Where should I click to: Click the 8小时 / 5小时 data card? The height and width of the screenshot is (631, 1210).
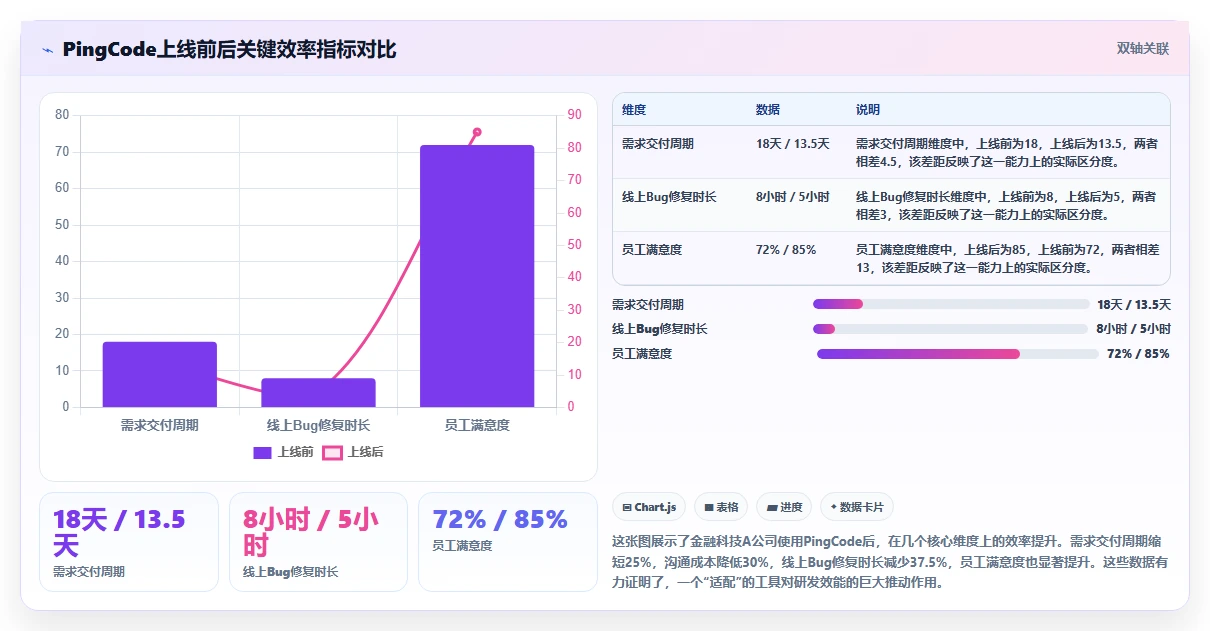318,542
